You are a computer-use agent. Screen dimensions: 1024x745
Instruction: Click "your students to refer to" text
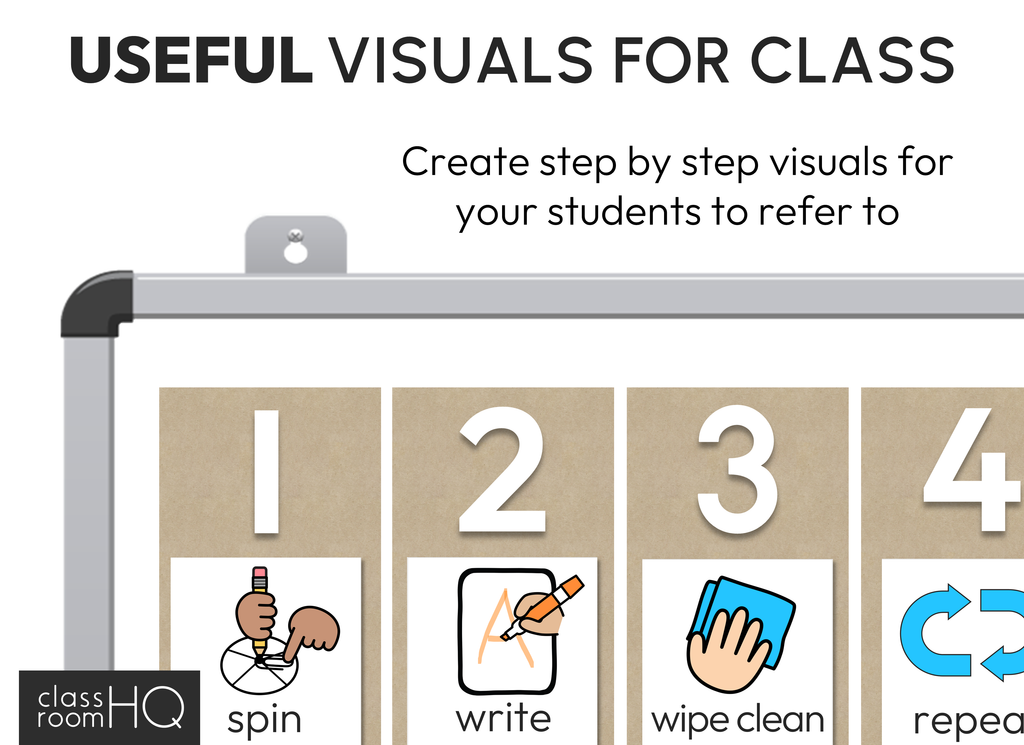pos(677,212)
